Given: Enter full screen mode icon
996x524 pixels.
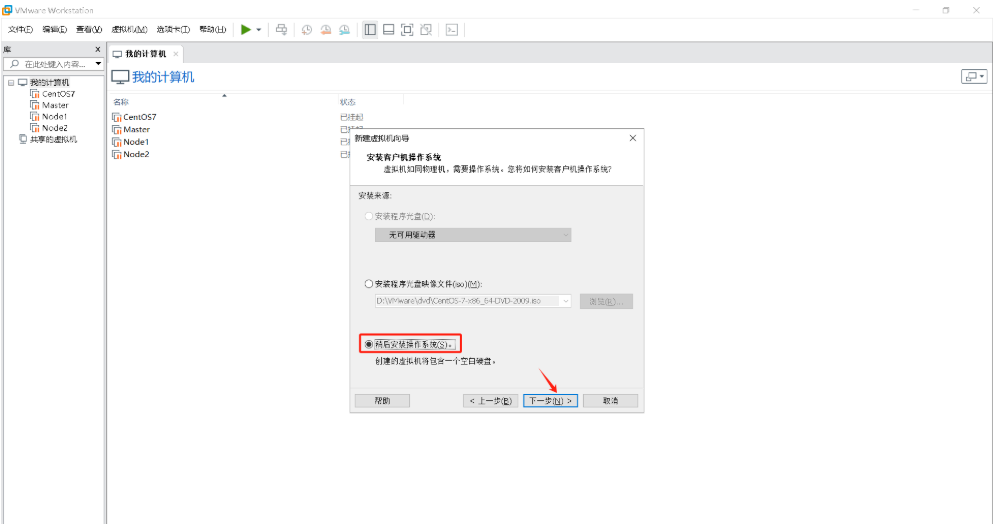Looking at the screenshot, I should (407, 30).
